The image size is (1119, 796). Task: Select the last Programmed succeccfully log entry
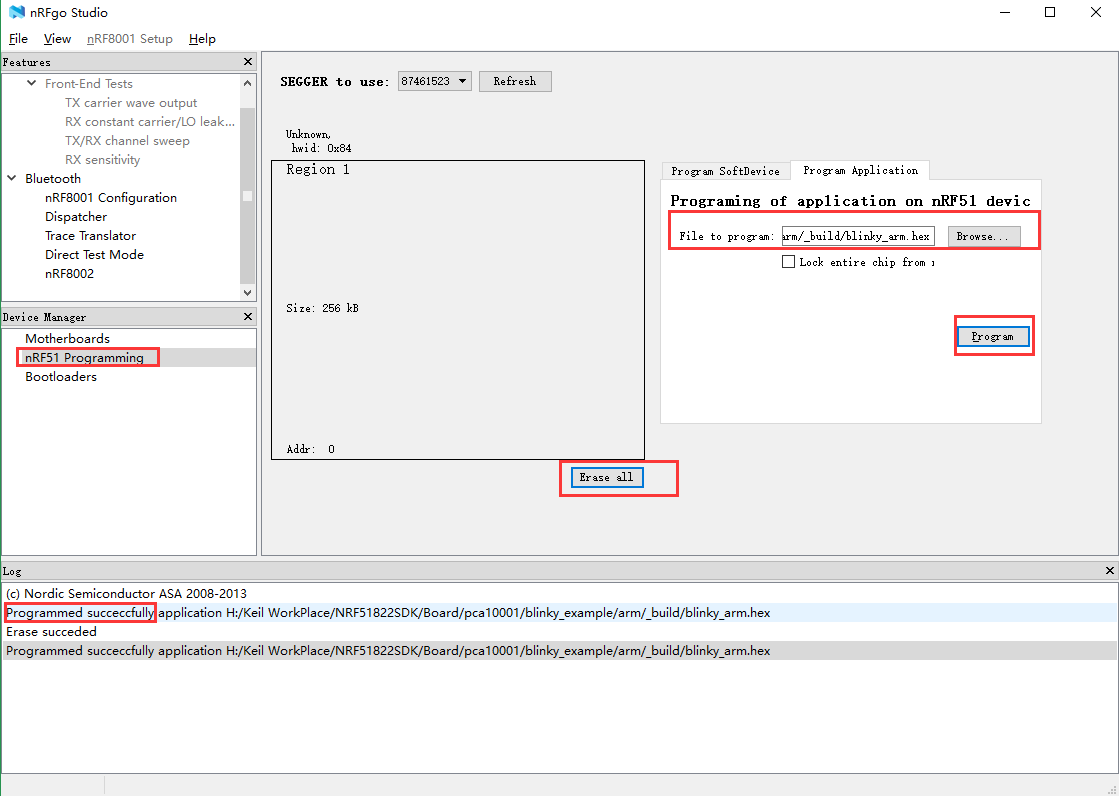click(x=560, y=650)
